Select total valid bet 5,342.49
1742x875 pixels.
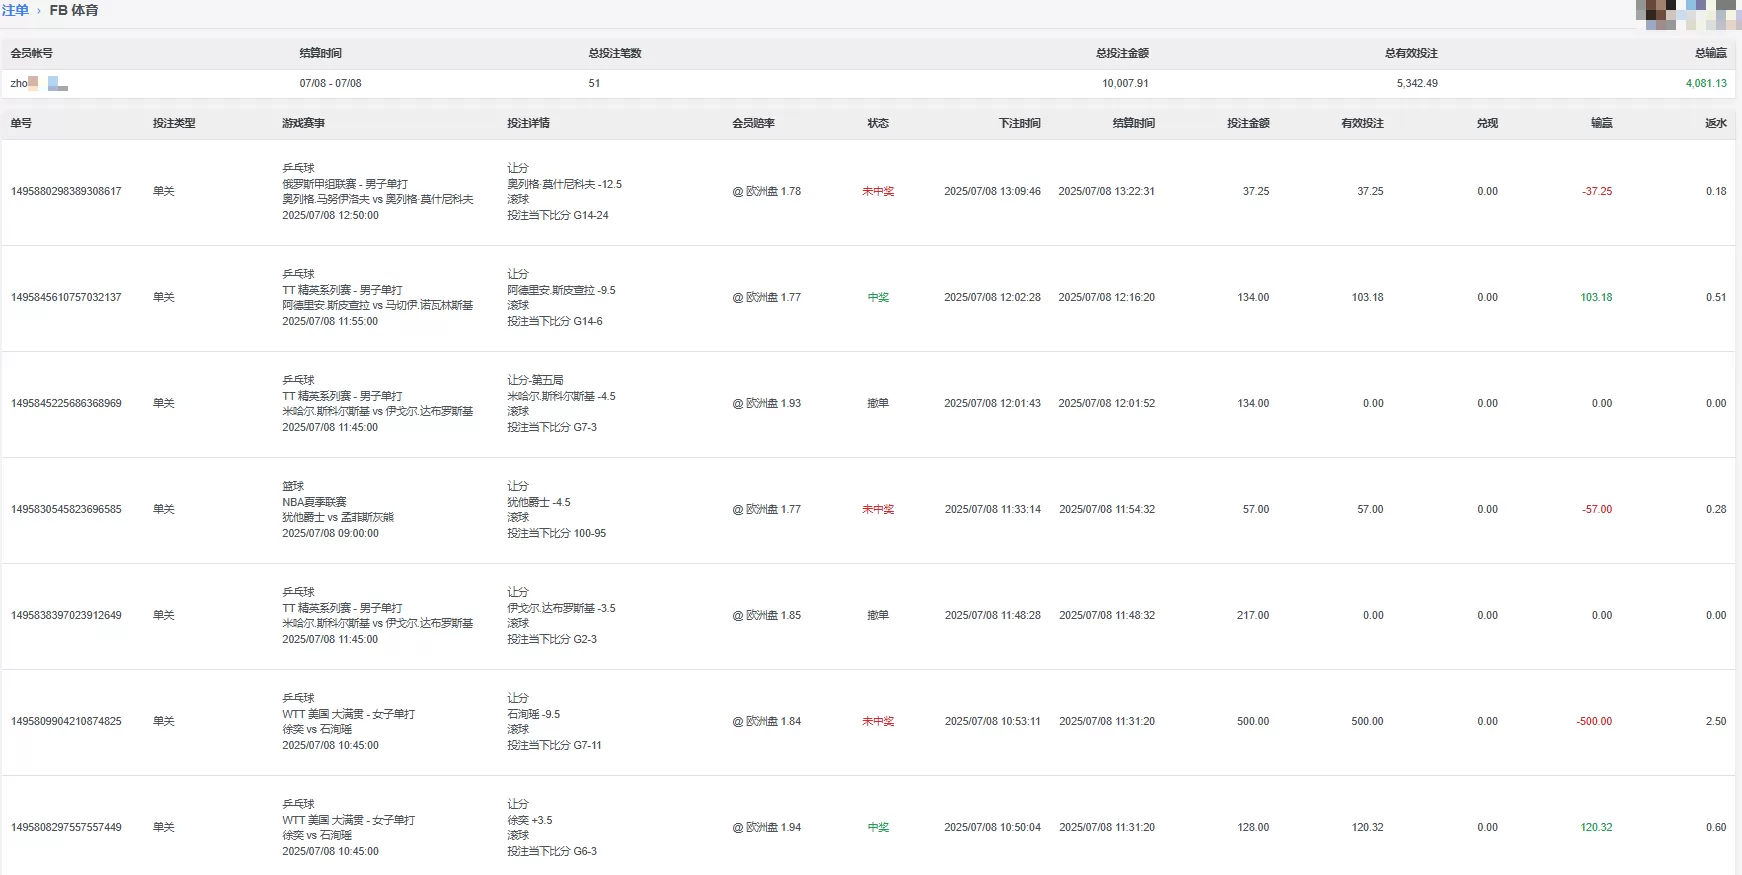click(1417, 83)
